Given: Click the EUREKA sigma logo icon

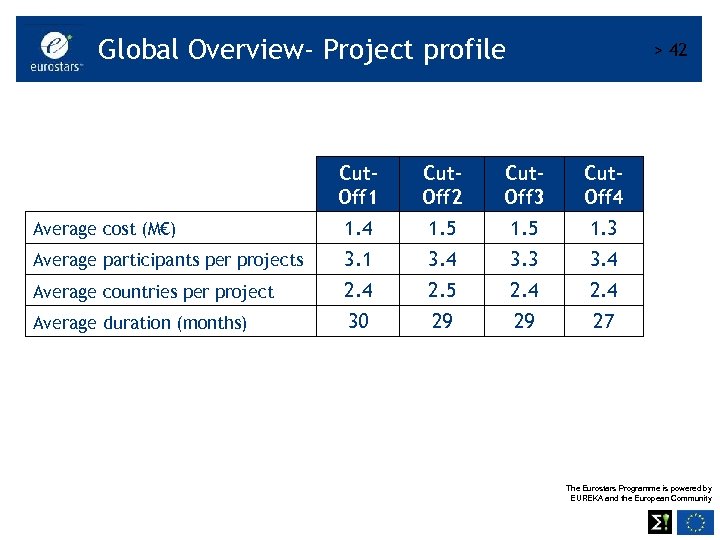Looking at the screenshot, I should coord(659,522).
